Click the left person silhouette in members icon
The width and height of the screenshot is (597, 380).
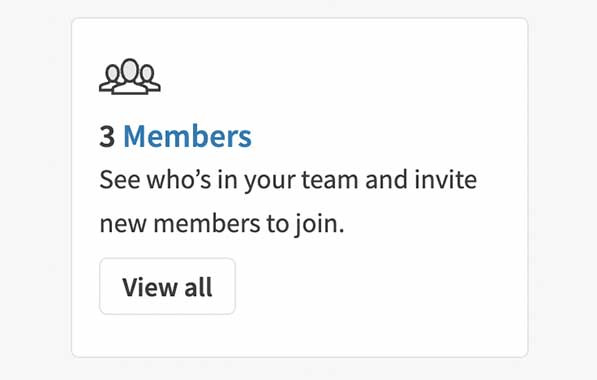click(110, 78)
